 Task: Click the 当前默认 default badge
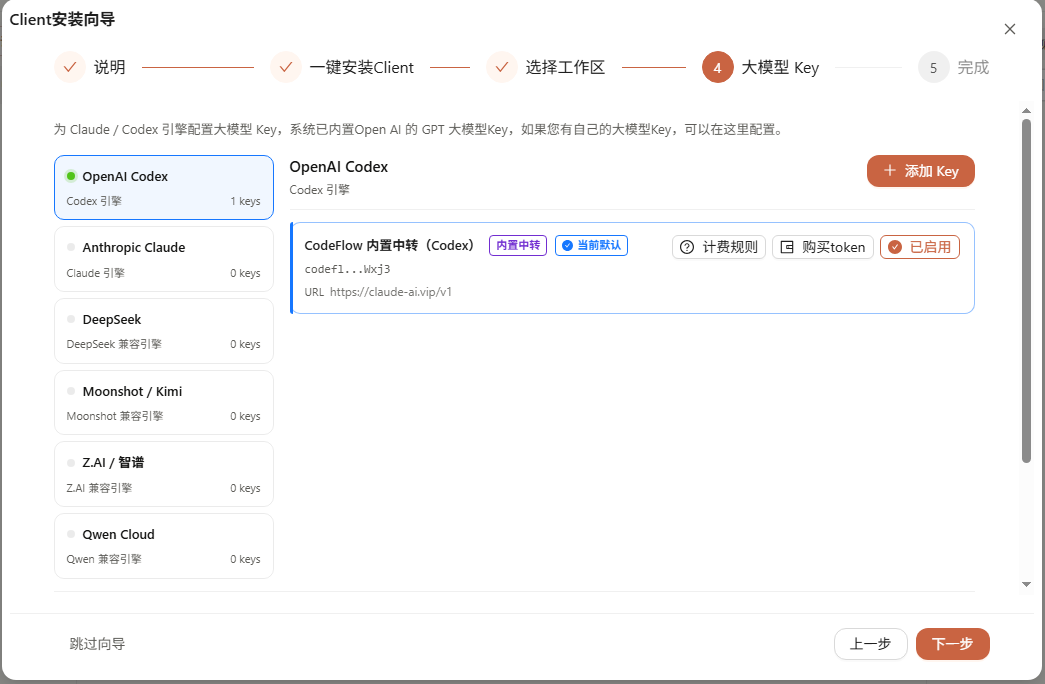(x=591, y=245)
